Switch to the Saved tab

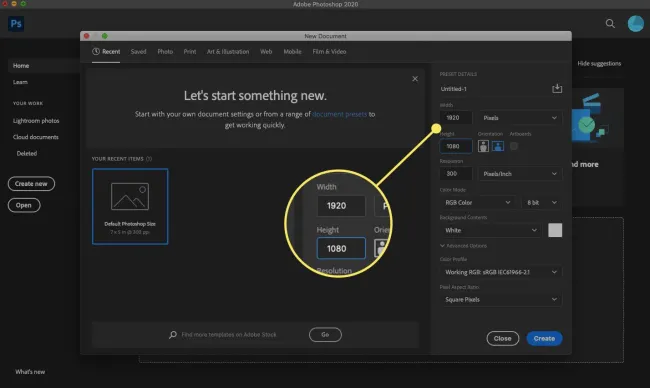pyautogui.click(x=138, y=52)
